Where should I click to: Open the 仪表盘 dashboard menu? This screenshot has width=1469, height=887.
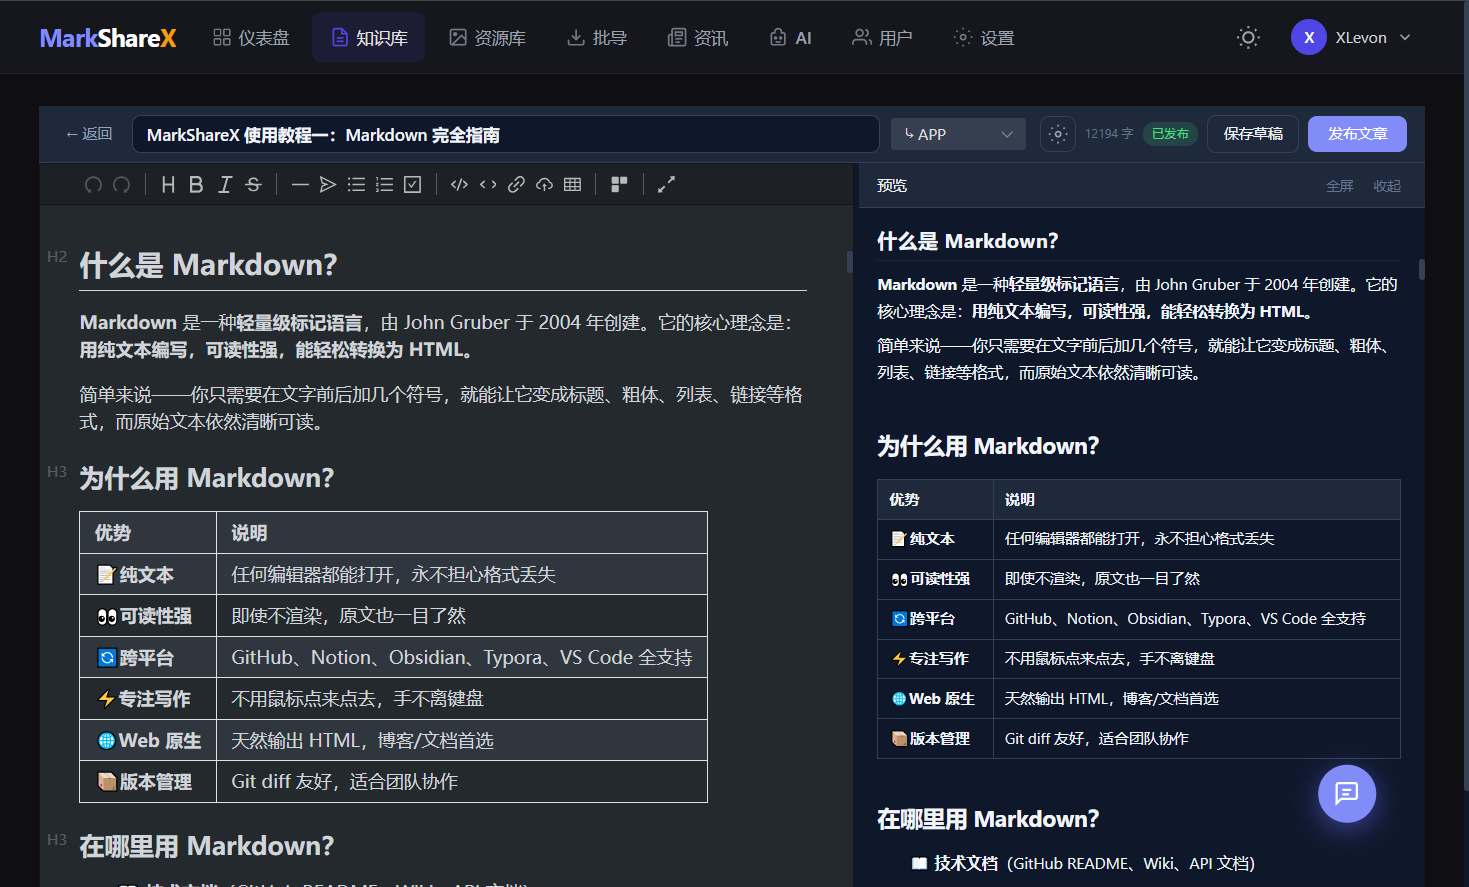(251, 38)
